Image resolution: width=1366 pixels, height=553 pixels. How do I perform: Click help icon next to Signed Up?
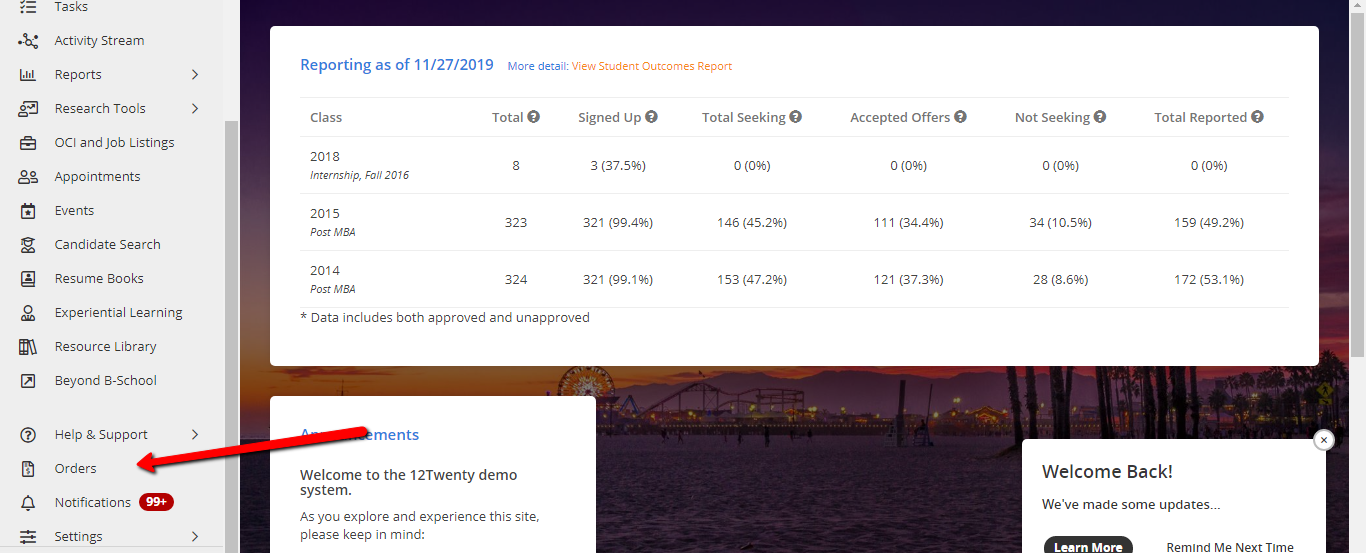coord(651,117)
